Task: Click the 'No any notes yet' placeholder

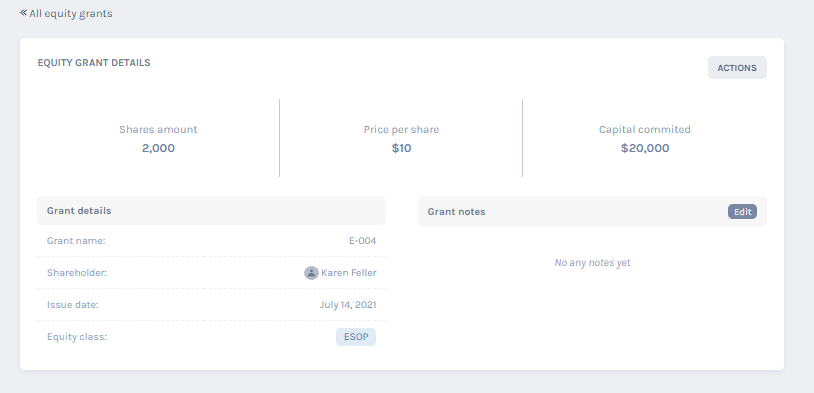Action: pos(592,263)
